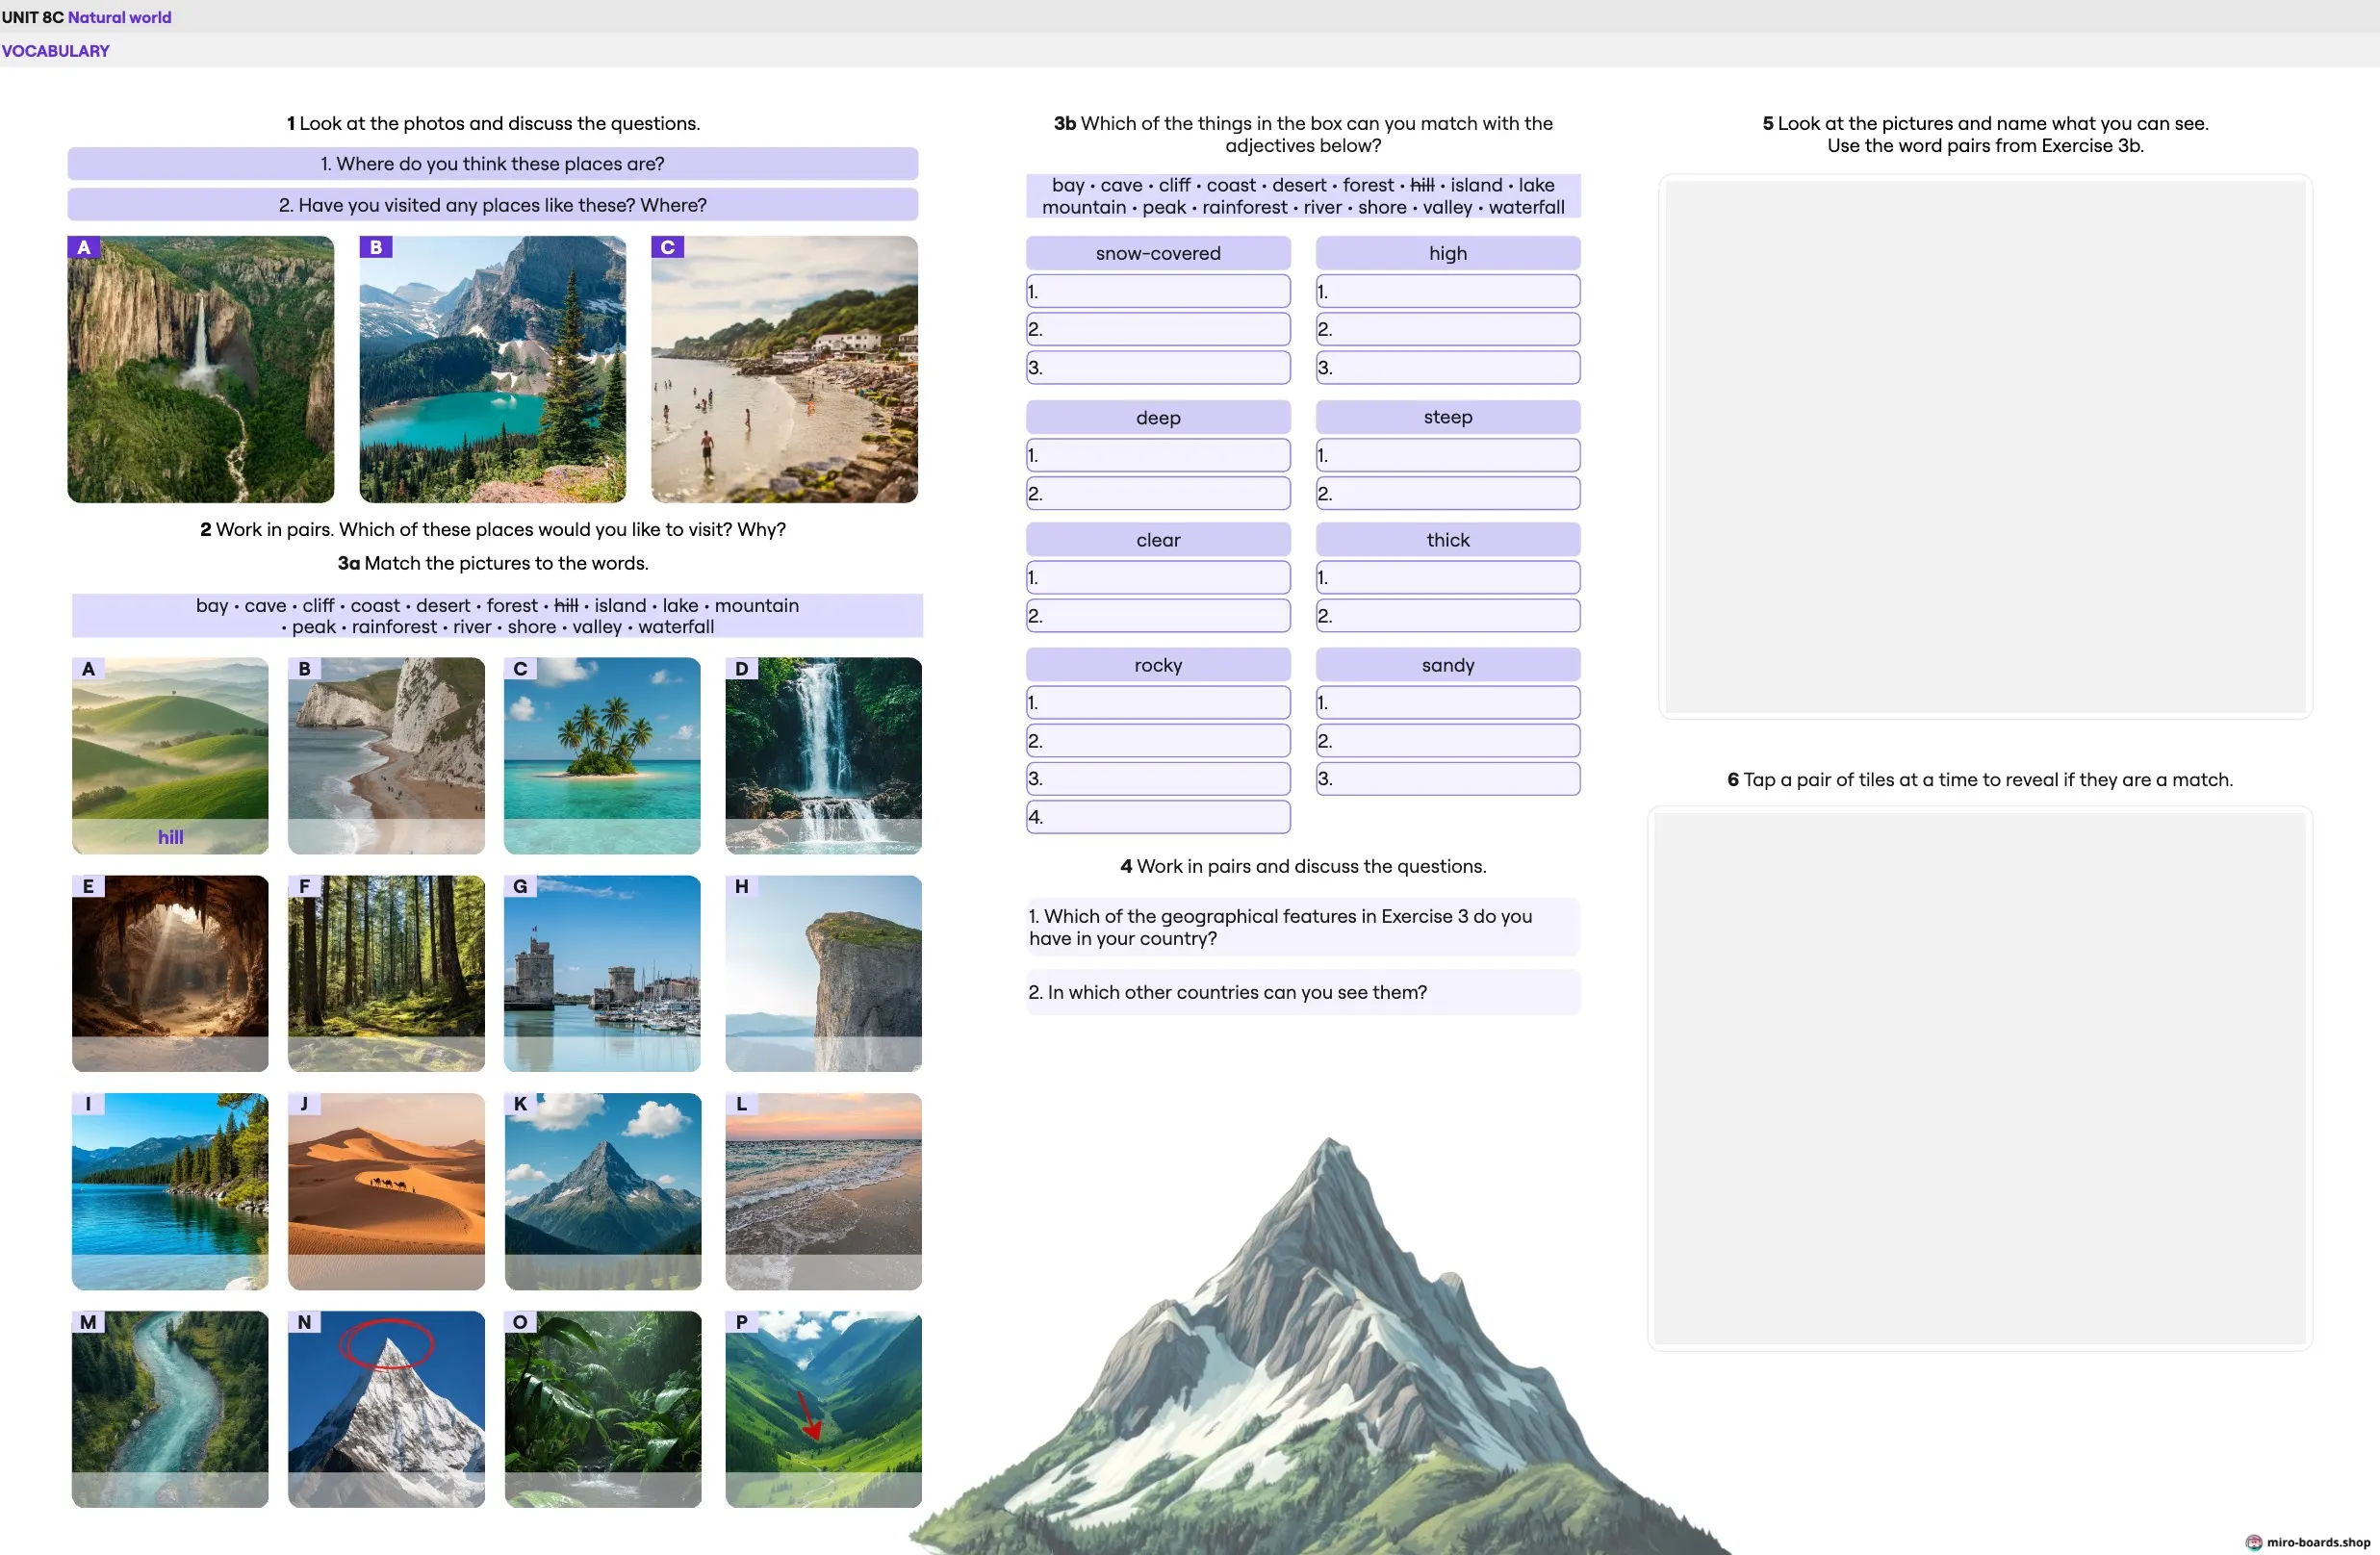Viewport: 2380px width, 1555px height.
Task: Open photo C of the sandy beach coast
Action: [784, 369]
